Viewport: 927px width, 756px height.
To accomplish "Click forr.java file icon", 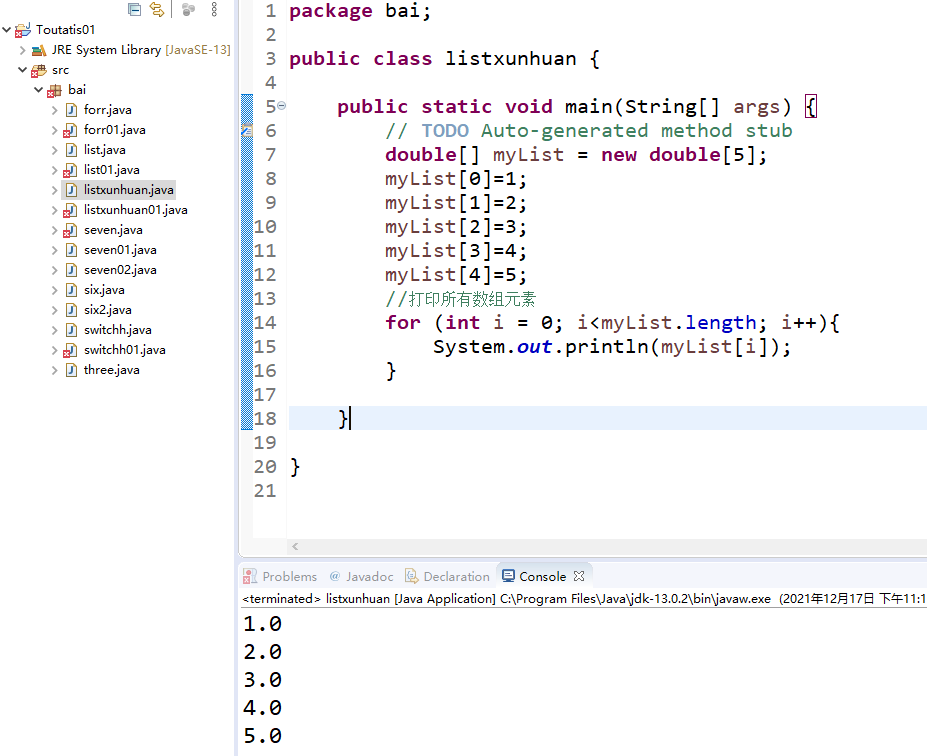I will [71, 110].
